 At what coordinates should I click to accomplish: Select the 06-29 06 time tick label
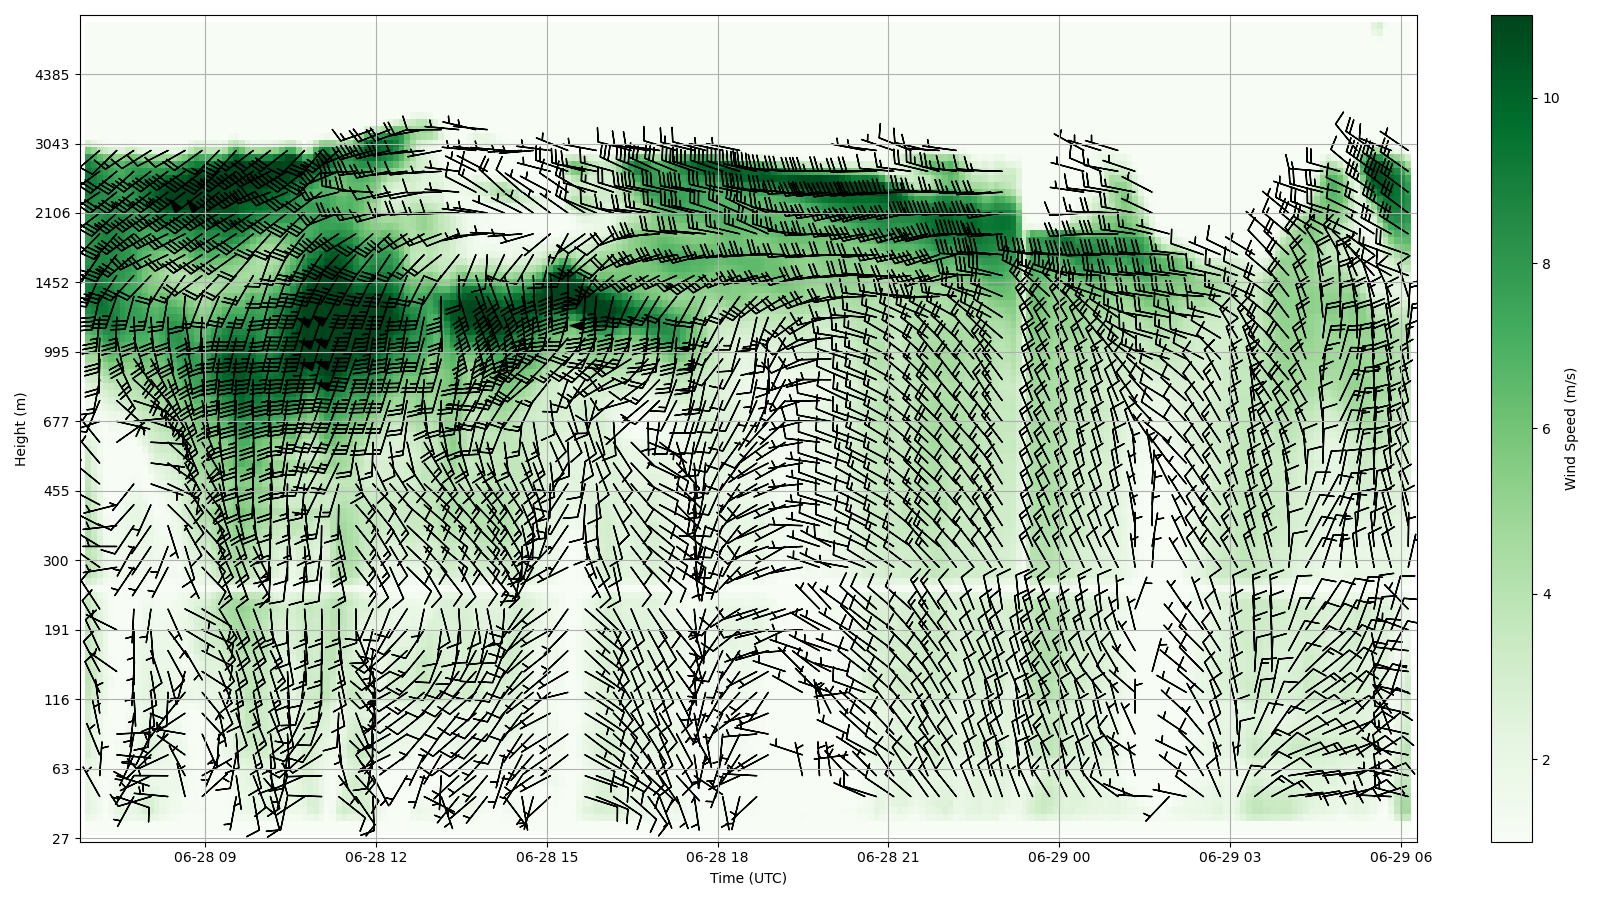(x=1400, y=857)
